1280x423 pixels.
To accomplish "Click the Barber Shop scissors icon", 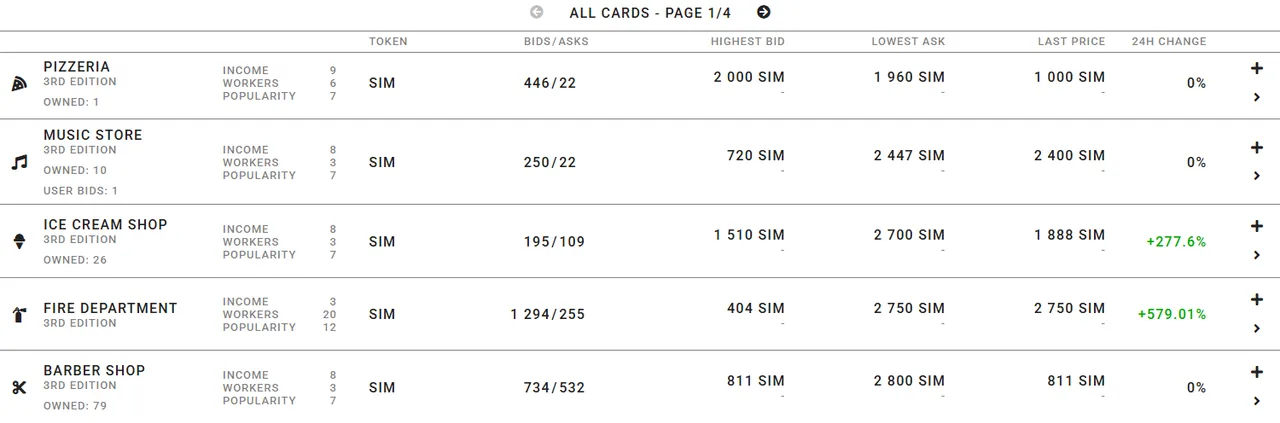I will point(19,388).
